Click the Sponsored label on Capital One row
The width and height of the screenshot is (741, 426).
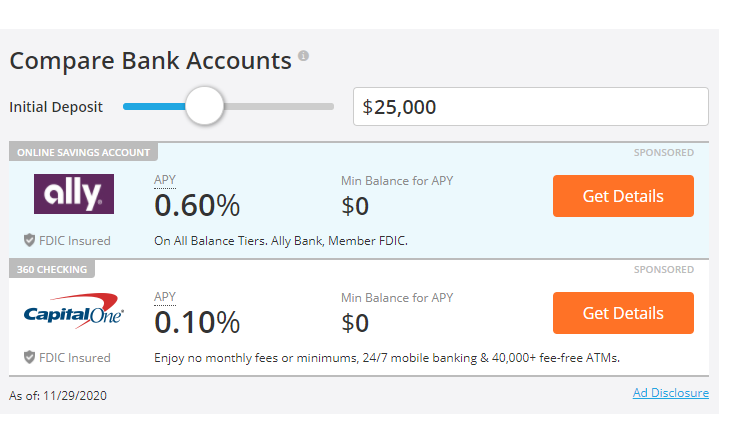[663, 270]
